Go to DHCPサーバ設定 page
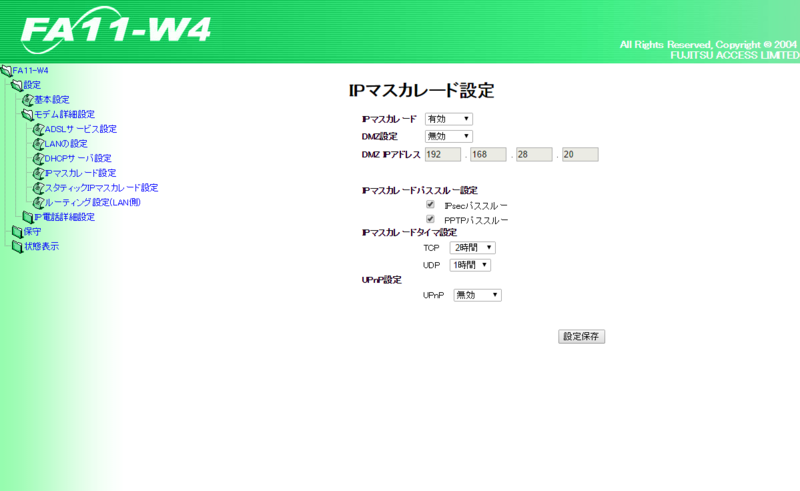Screen dimensions: 800x491 [78, 158]
